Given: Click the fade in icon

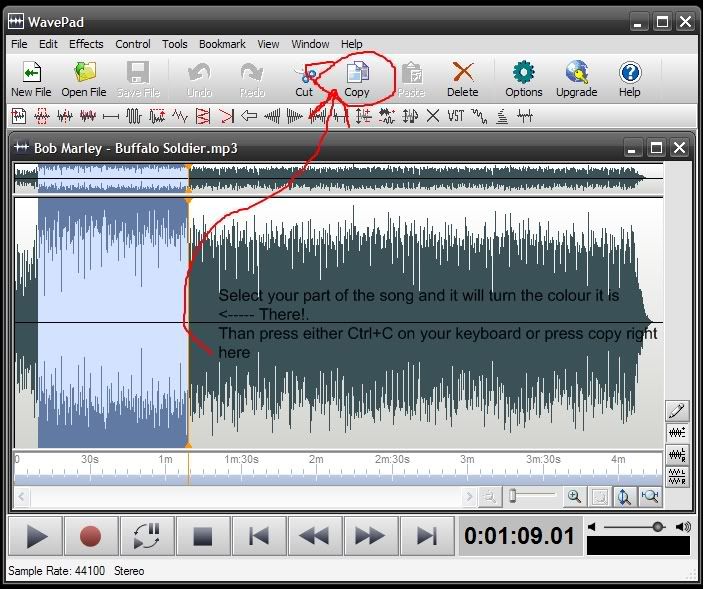Looking at the screenshot, I should pos(272,116).
